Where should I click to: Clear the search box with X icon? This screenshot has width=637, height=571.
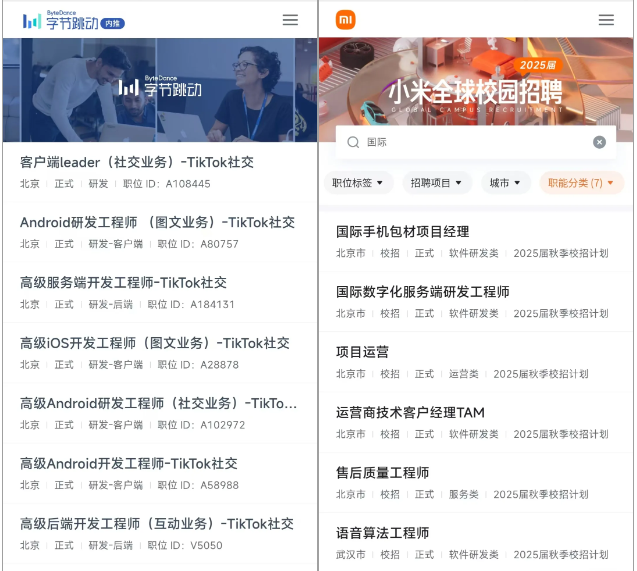click(x=599, y=142)
